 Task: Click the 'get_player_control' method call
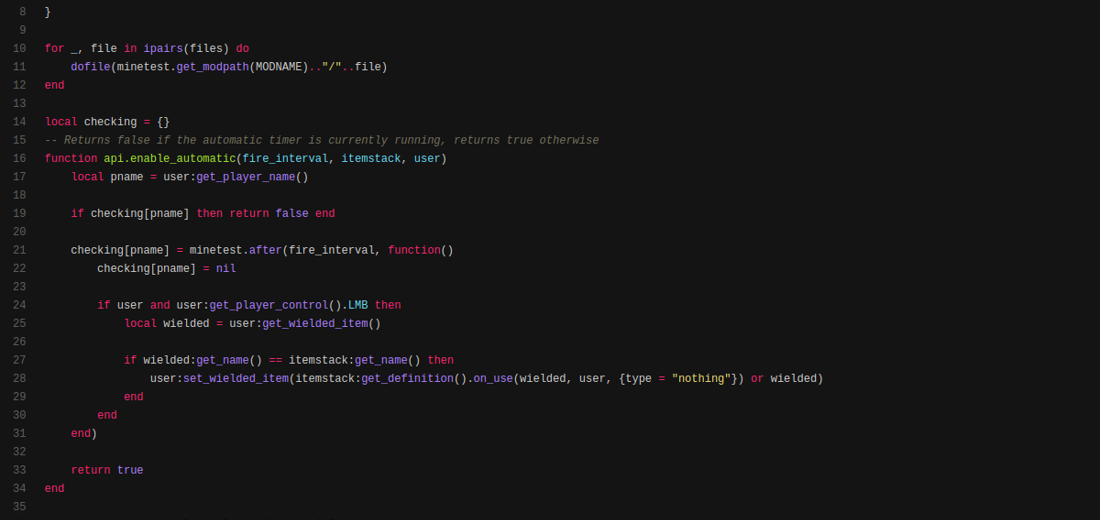(269, 305)
